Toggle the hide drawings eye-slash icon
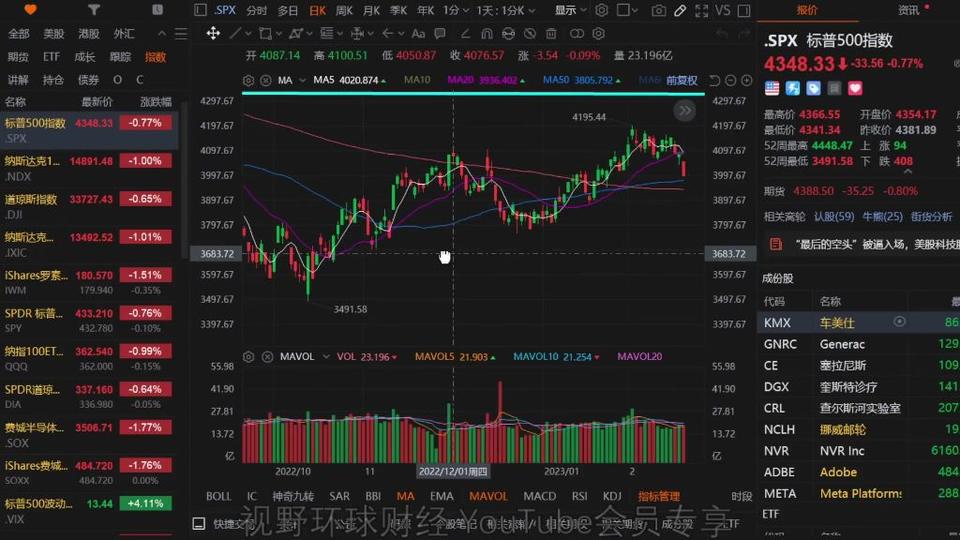Screen dimensions: 960x540 (x=530, y=33)
